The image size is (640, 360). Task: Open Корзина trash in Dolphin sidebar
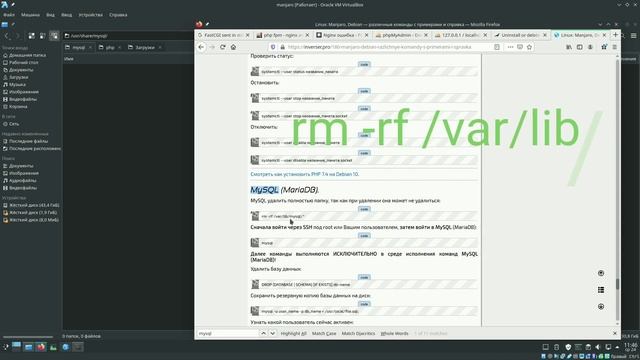18,107
